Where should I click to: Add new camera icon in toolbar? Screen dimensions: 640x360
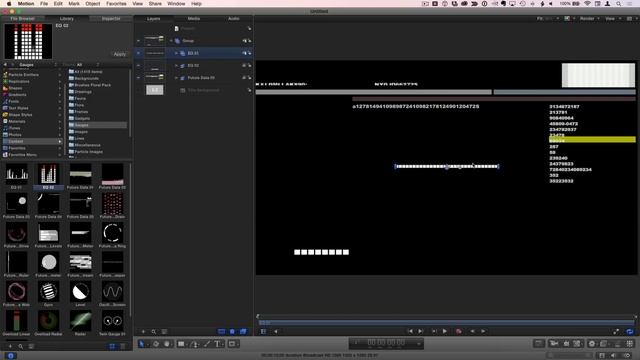pos(554,344)
